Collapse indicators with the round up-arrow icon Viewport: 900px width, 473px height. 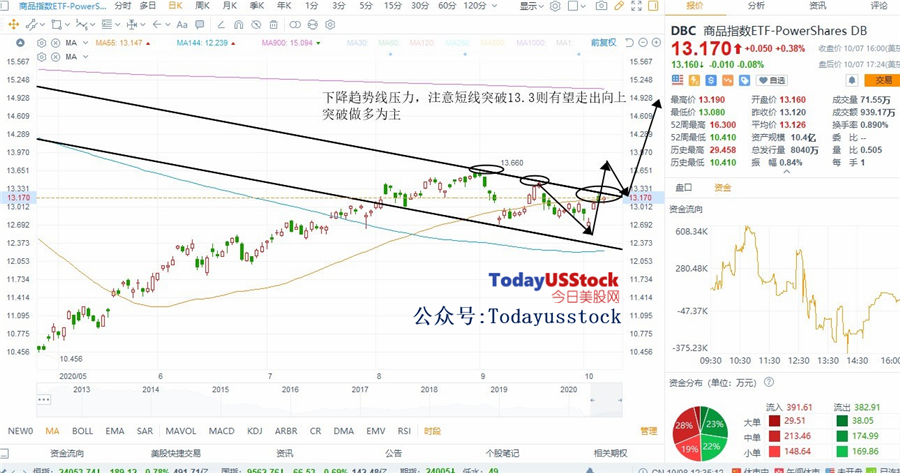coord(20,42)
